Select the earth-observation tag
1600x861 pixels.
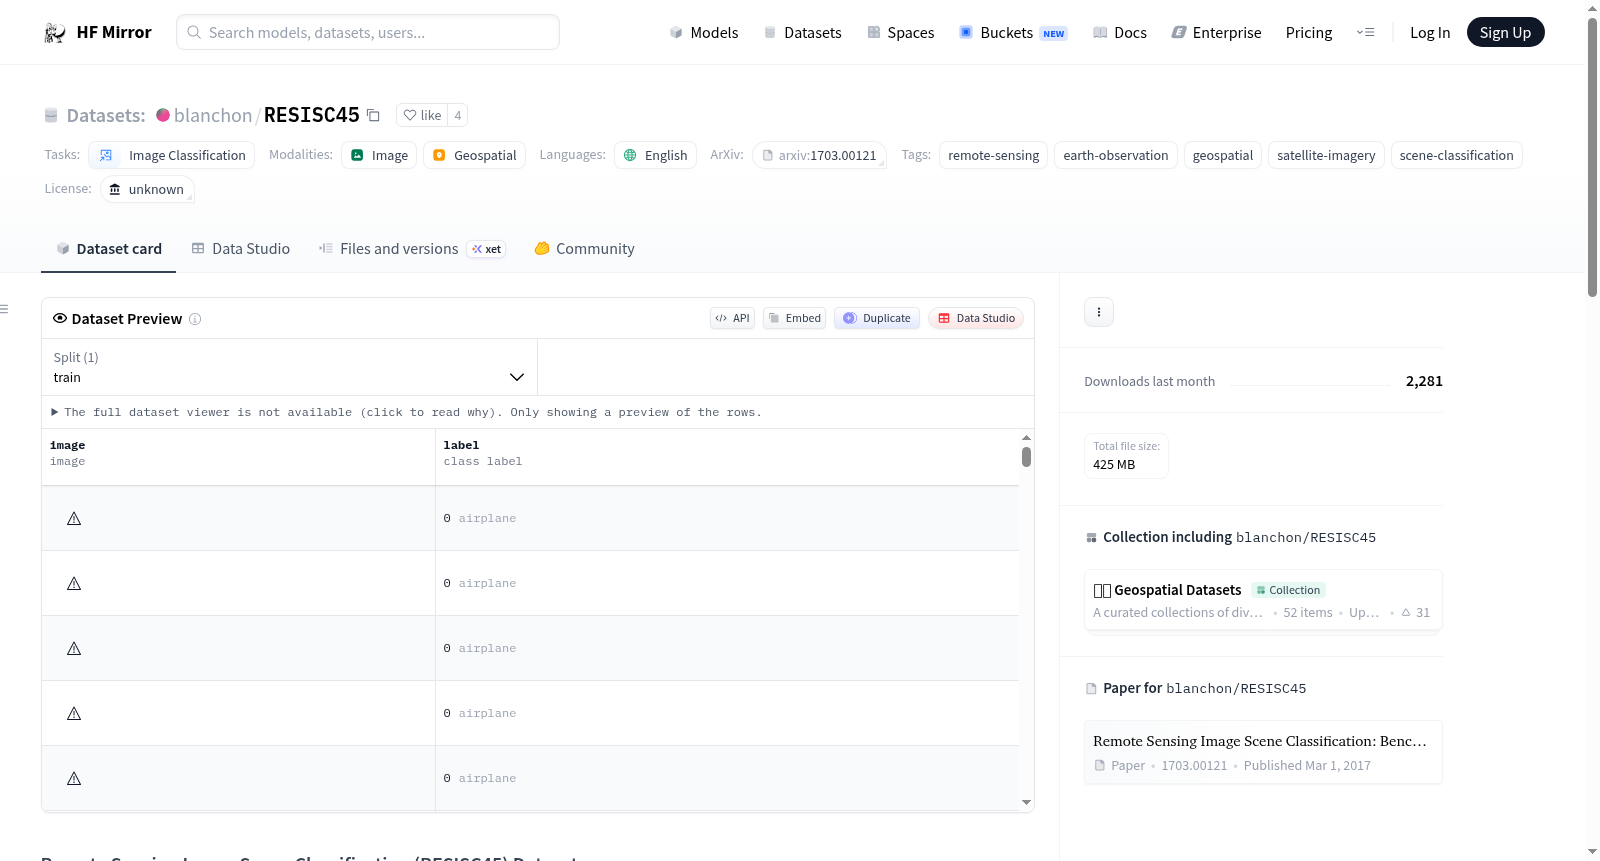click(x=1116, y=155)
